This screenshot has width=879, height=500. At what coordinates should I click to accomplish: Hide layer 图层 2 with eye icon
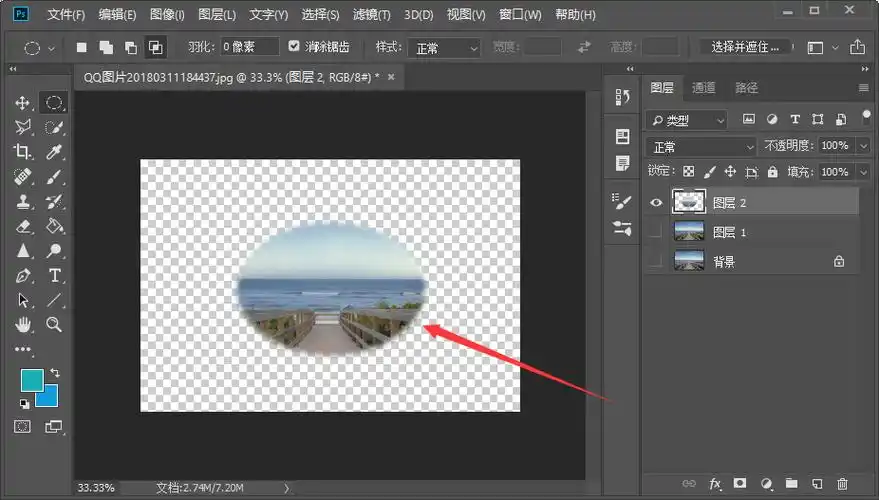coord(657,202)
